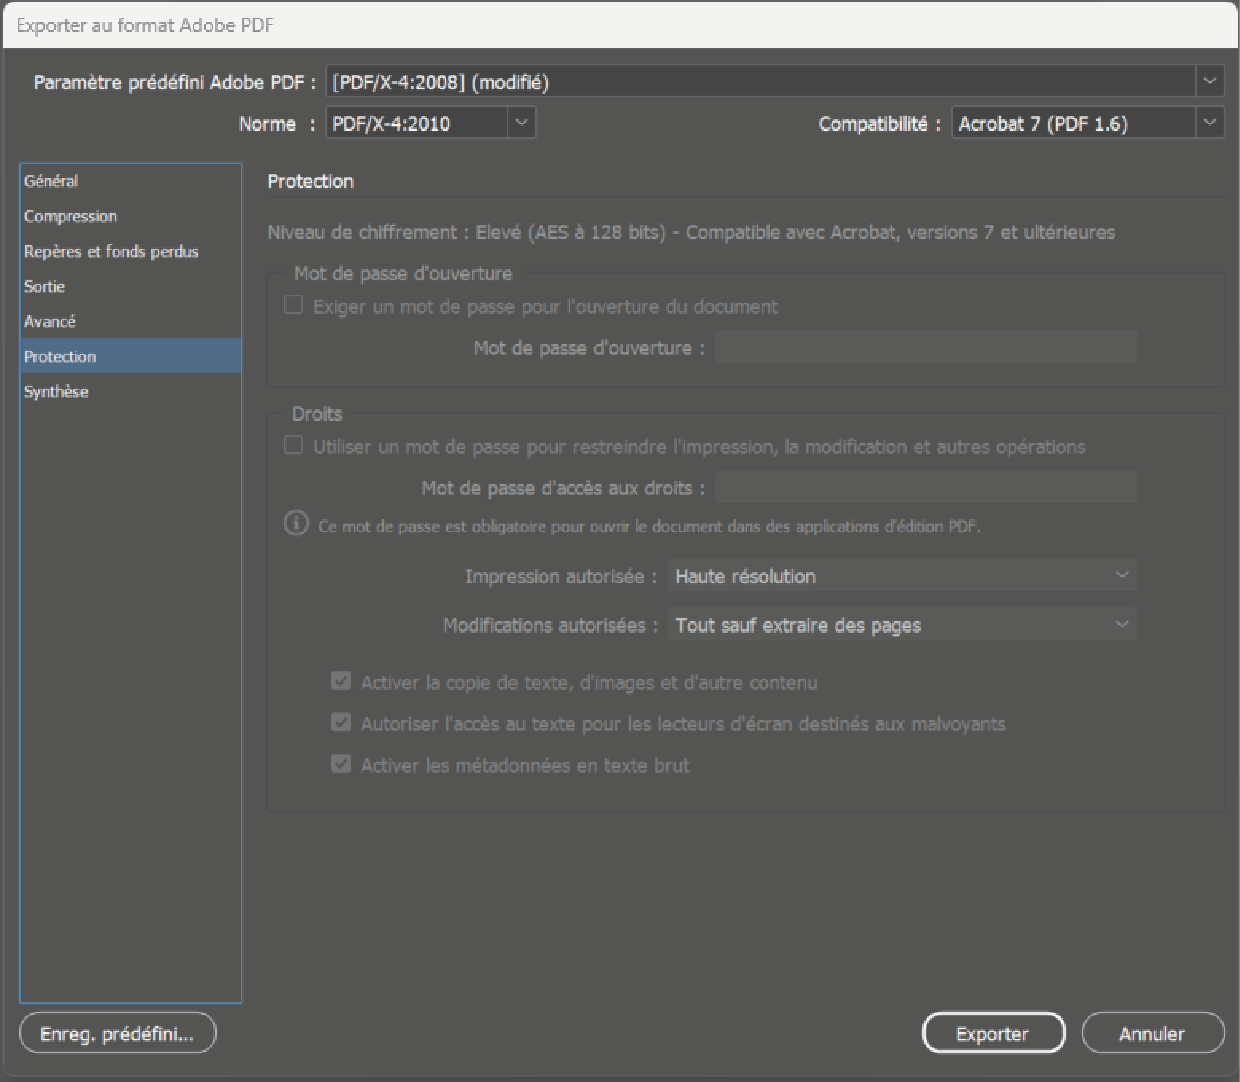Click the info icon beside password note
The width and height of the screenshot is (1240, 1082).
pyautogui.click(x=296, y=523)
